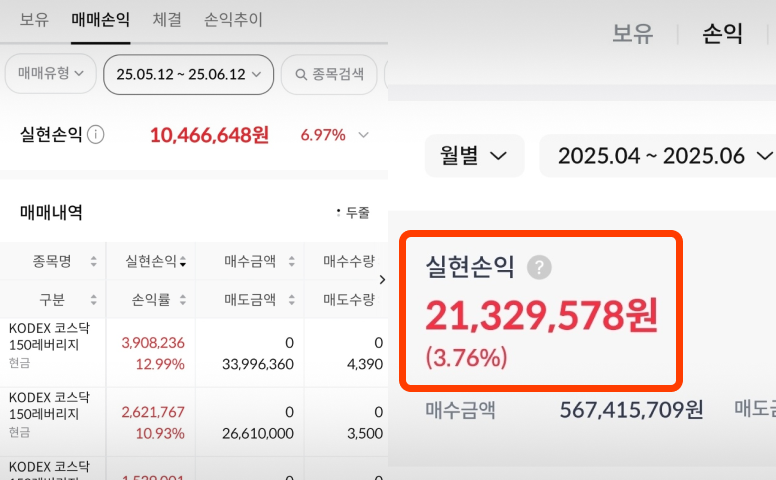This screenshot has width=776, height=480.
Task: Sort by 구분 column arrows
Action: click(94, 299)
